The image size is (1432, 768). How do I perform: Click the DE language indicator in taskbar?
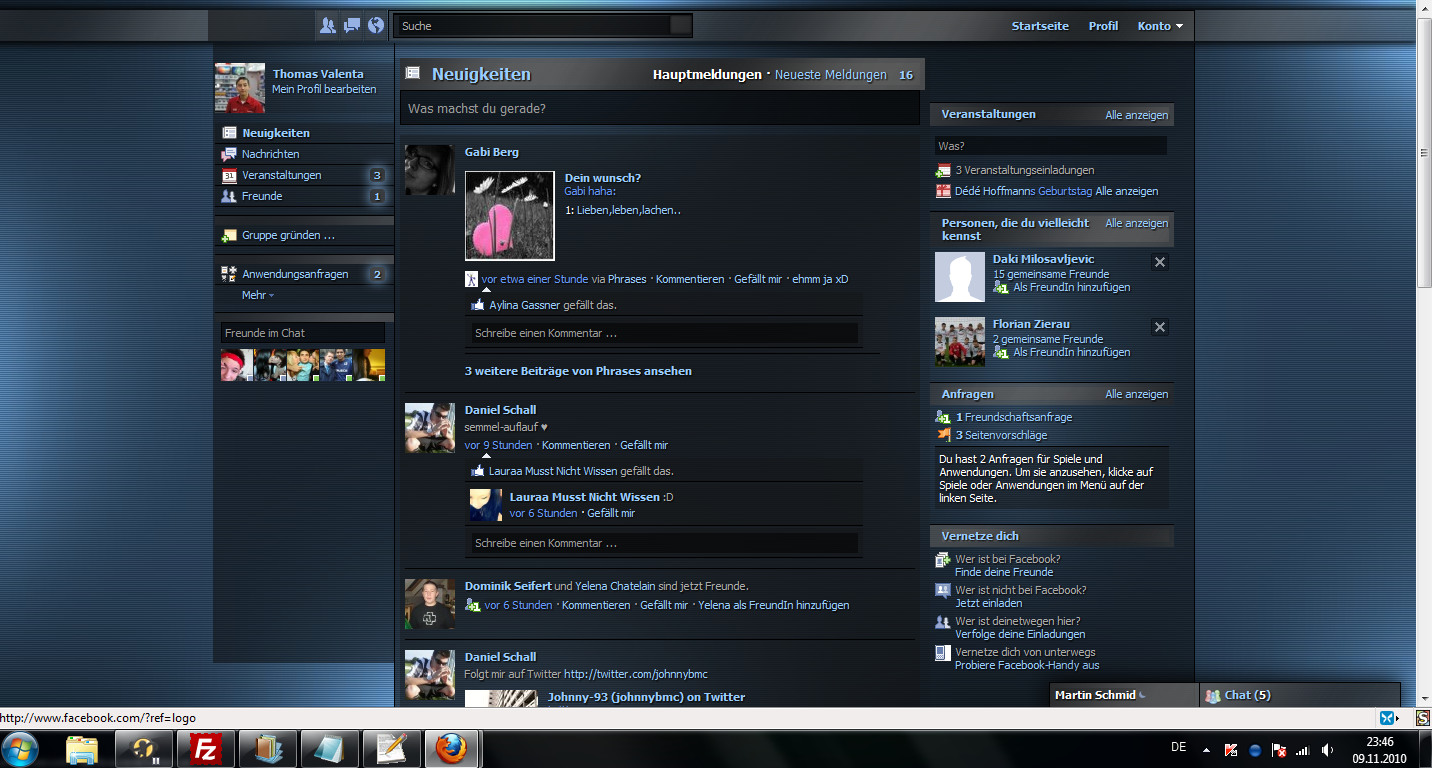(1178, 747)
